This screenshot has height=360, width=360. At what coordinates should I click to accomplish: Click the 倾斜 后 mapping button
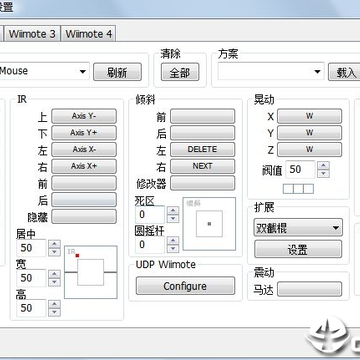[203, 133]
